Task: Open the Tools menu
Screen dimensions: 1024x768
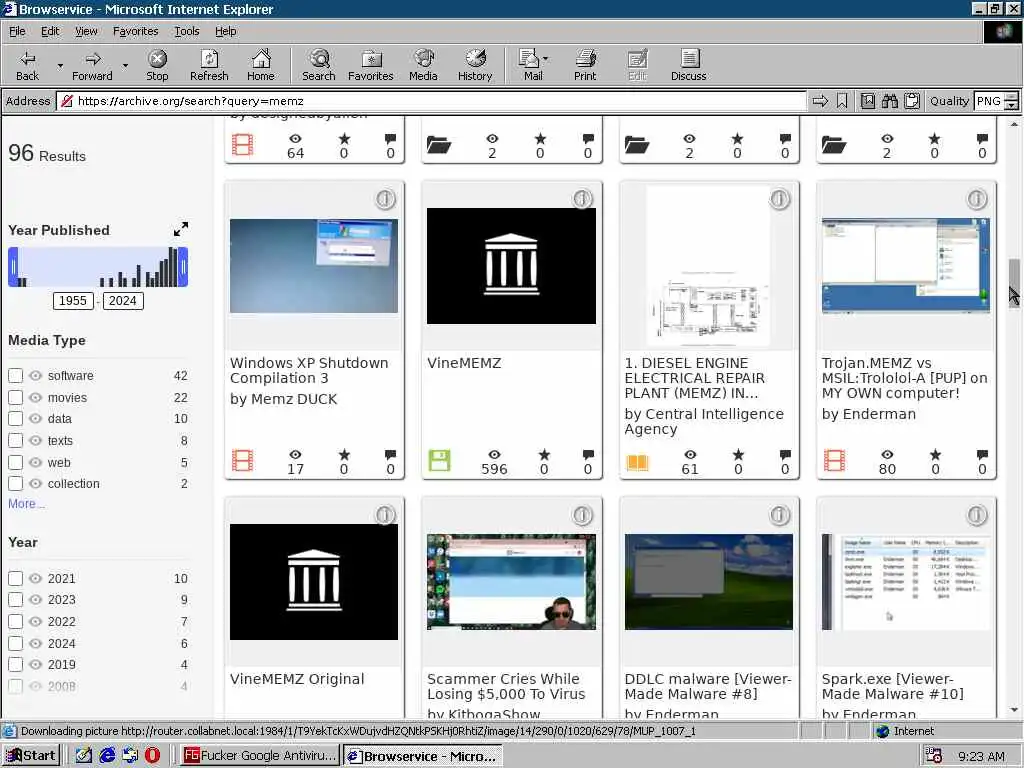Action: [x=186, y=31]
